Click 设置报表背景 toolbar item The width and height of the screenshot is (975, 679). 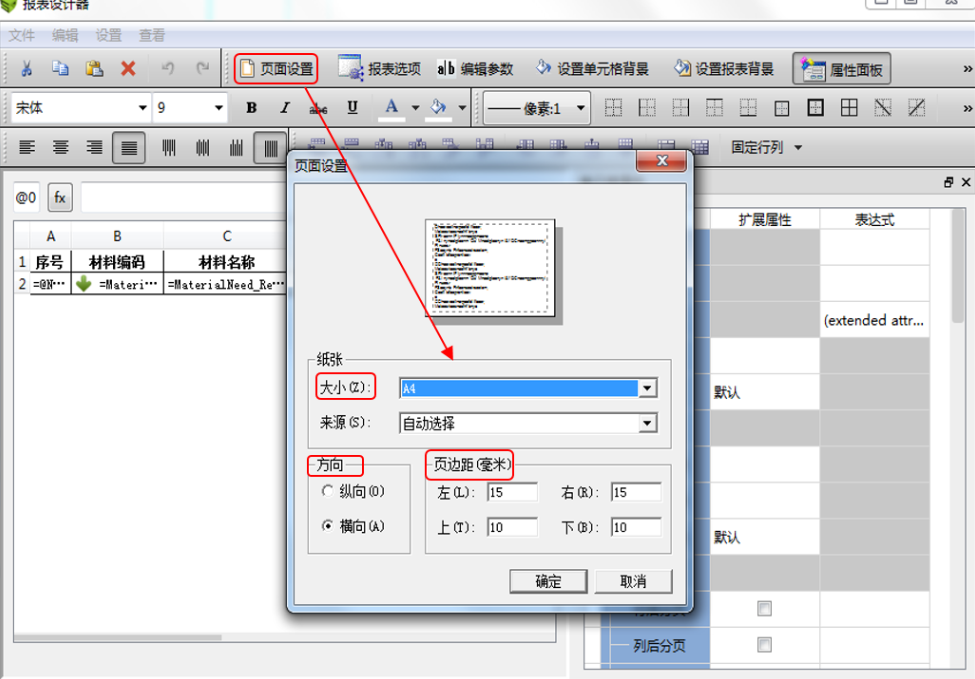click(724, 68)
